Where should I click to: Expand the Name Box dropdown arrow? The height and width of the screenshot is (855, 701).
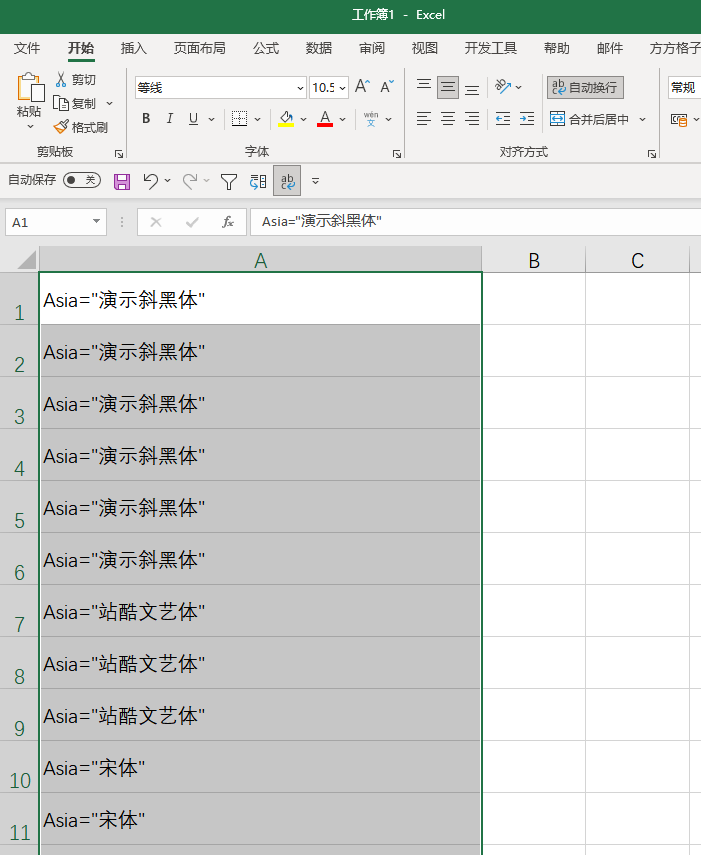coord(96,221)
